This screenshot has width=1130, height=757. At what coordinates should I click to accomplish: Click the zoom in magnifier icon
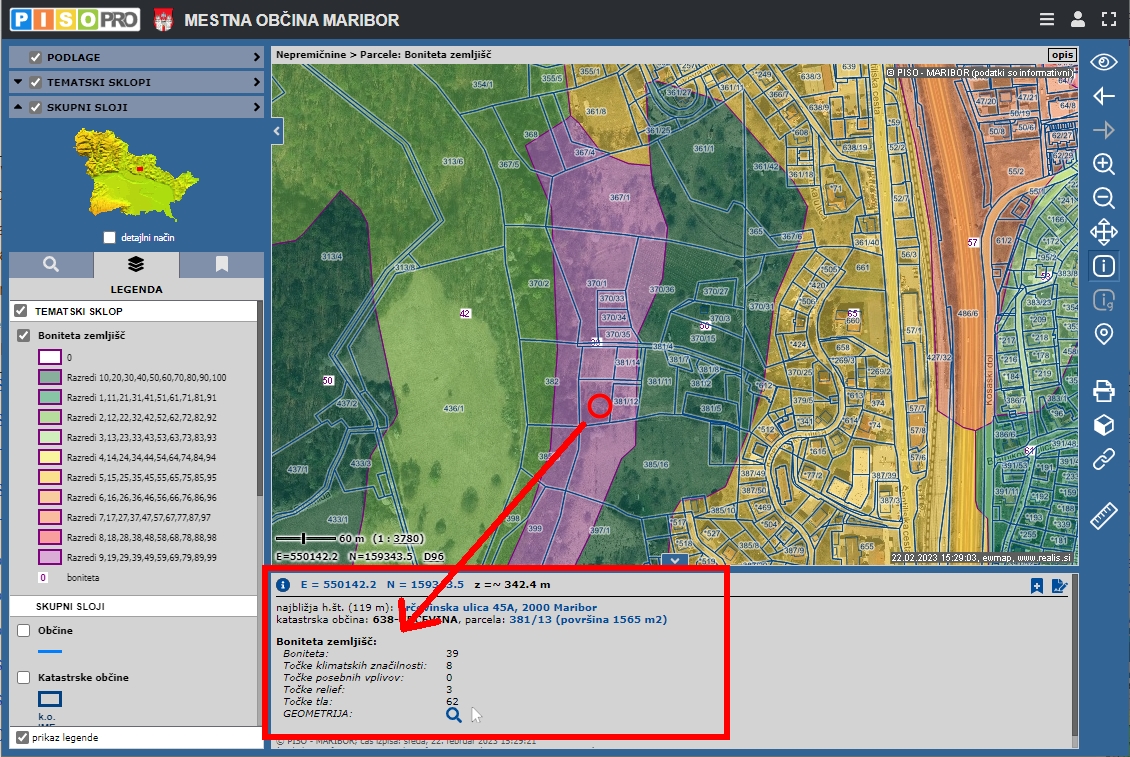(x=1103, y=164)
